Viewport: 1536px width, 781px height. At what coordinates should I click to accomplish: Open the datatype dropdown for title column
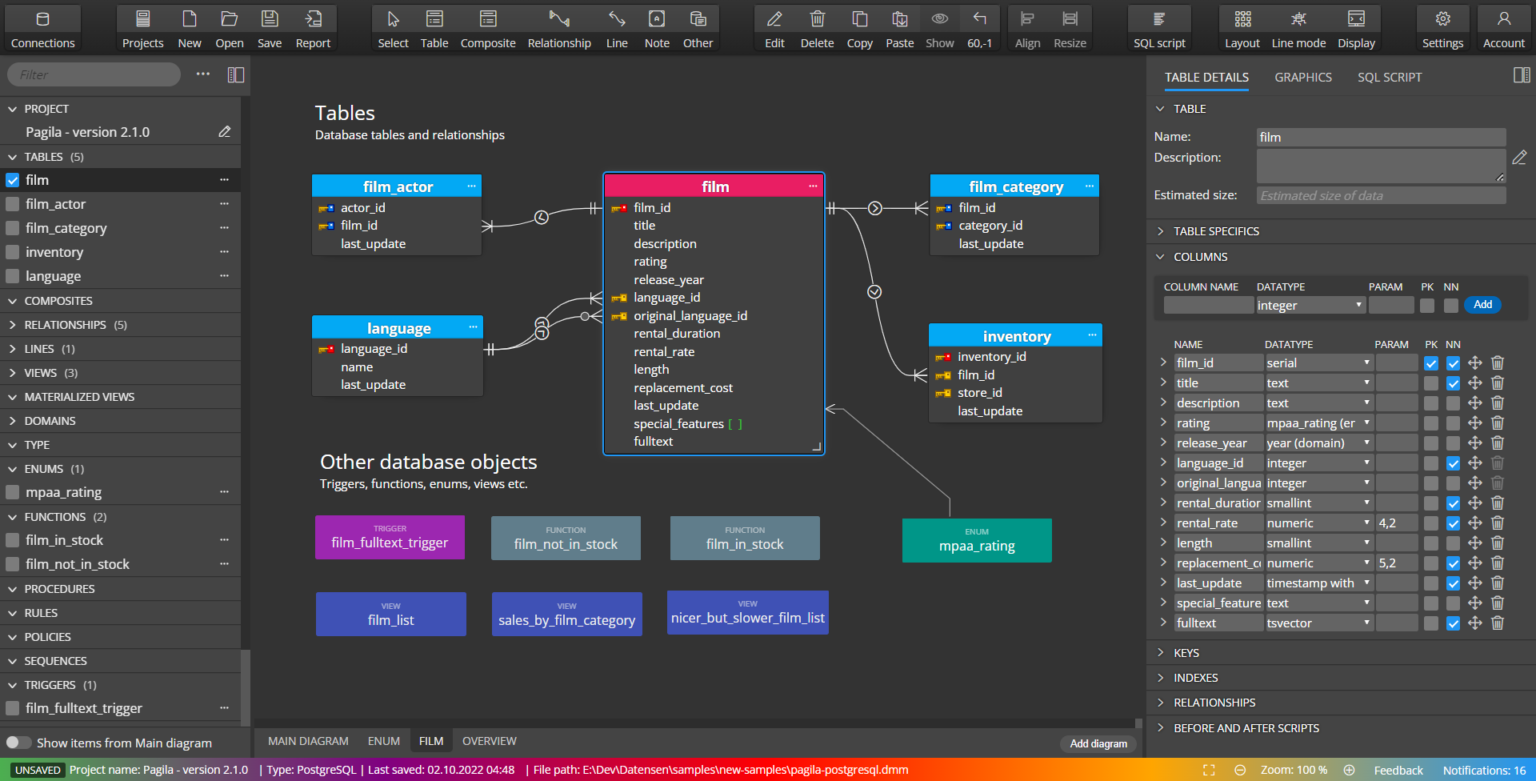1367,382
